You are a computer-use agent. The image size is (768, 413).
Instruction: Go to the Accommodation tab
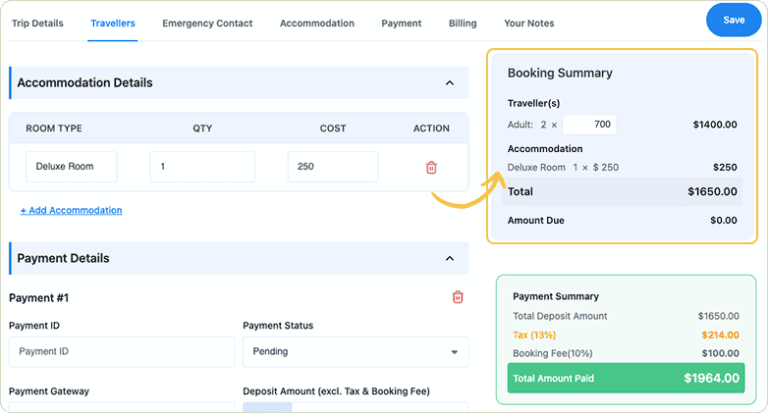click(316, 23)
